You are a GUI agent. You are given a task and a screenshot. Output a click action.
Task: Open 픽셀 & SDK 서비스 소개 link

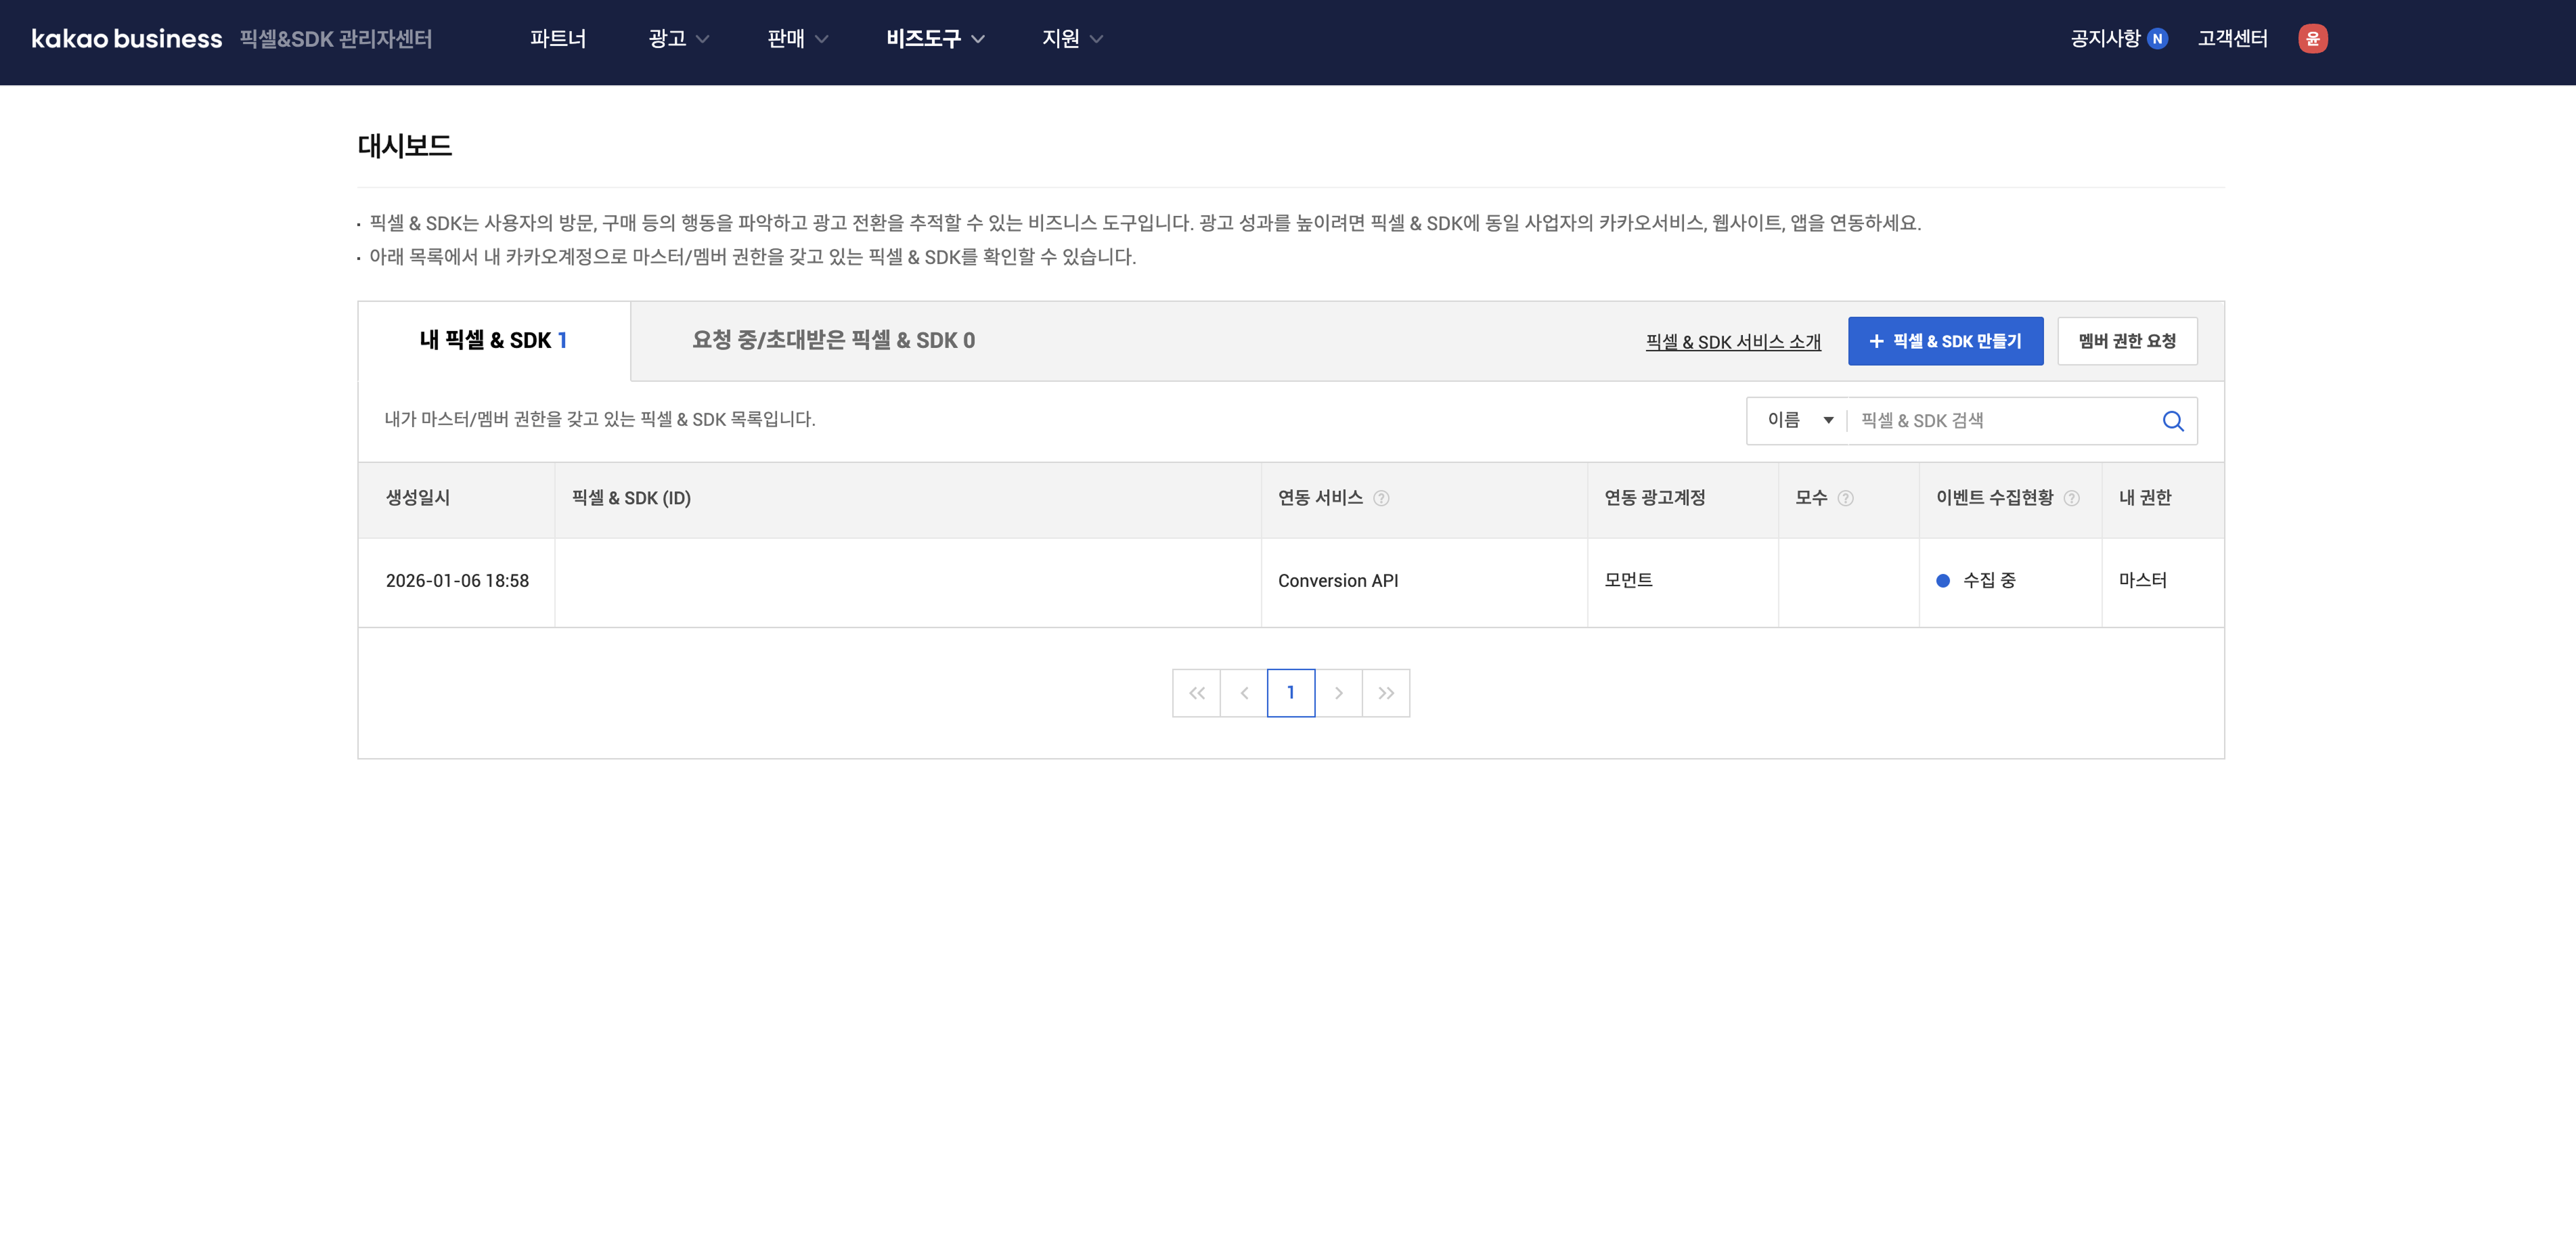pyautogui.click(x=1733, y=342)
